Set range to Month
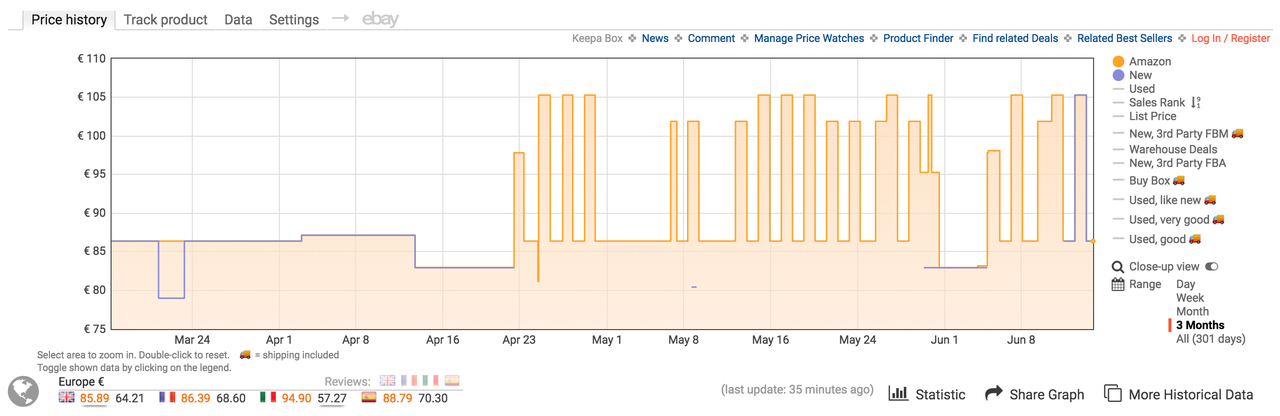1280x416 pixels. (x=1192, y=312)
